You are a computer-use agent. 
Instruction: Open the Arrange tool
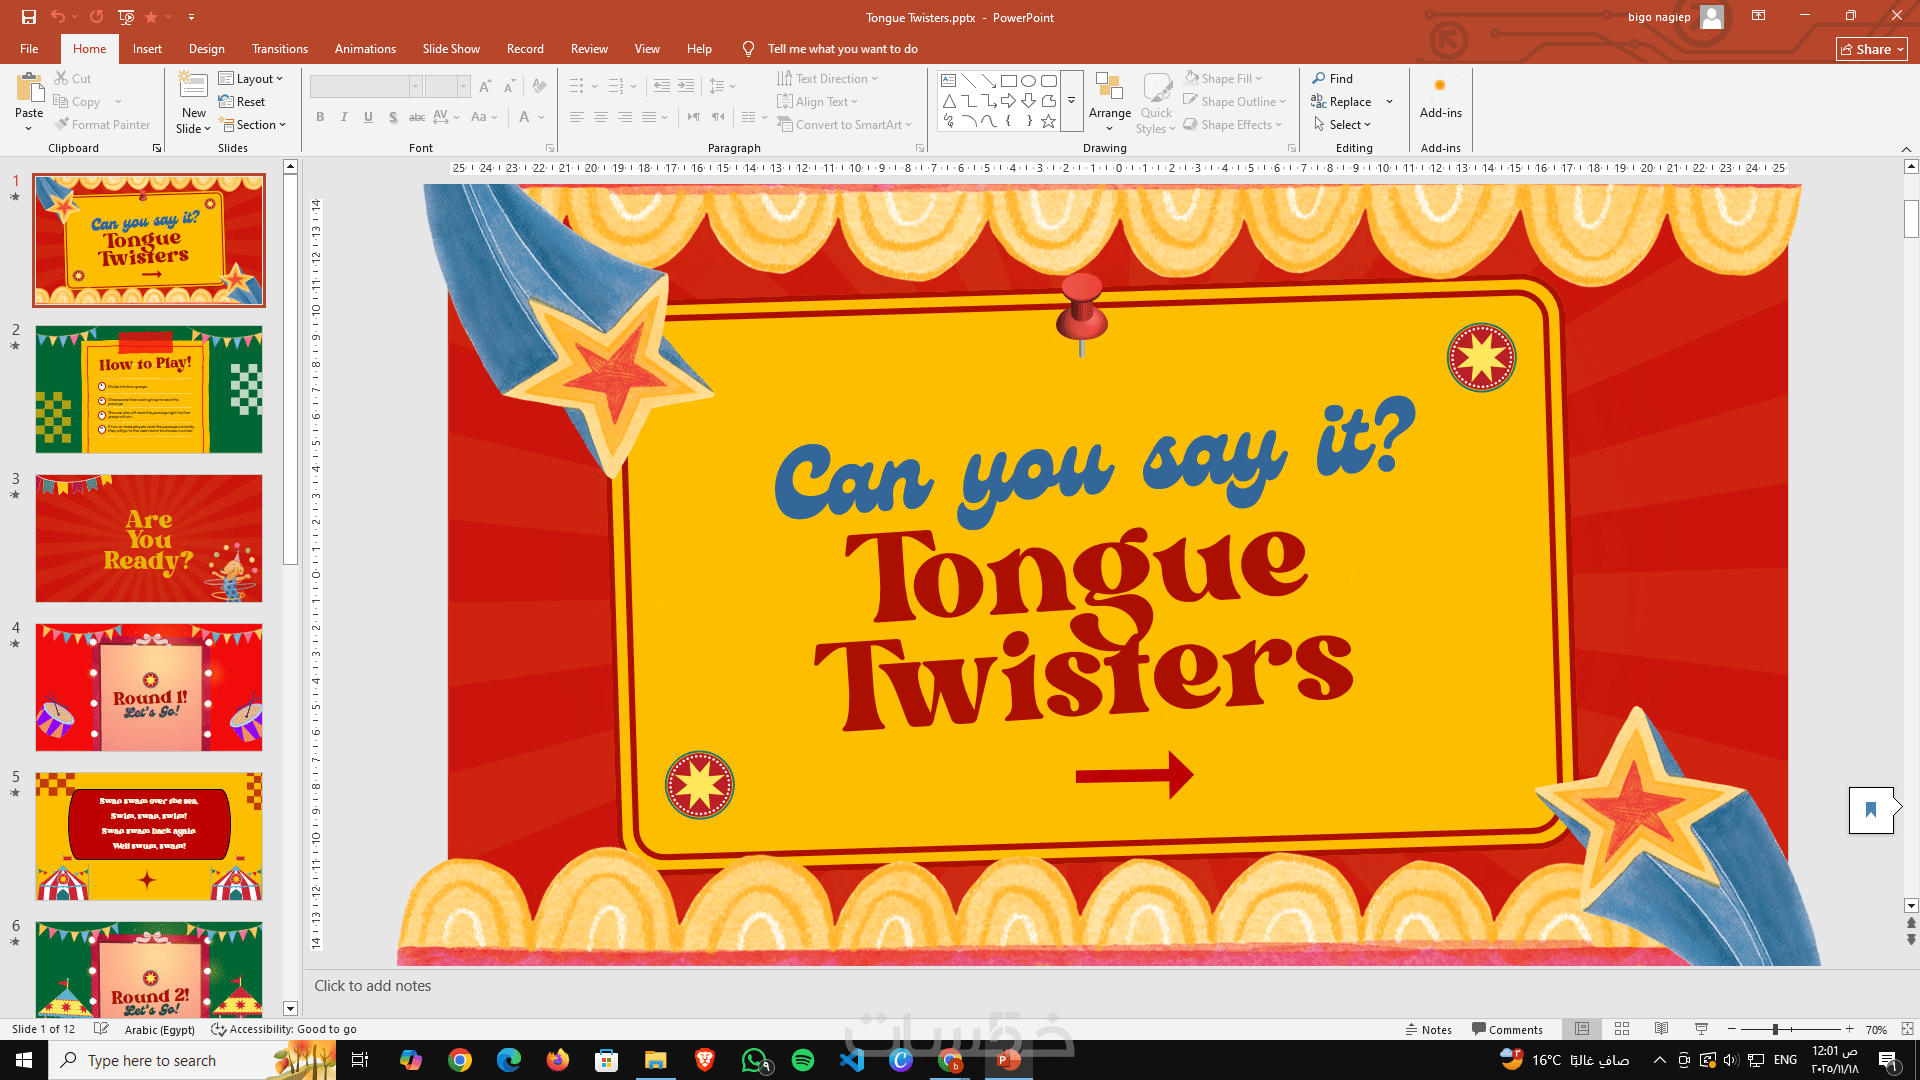1109,100
